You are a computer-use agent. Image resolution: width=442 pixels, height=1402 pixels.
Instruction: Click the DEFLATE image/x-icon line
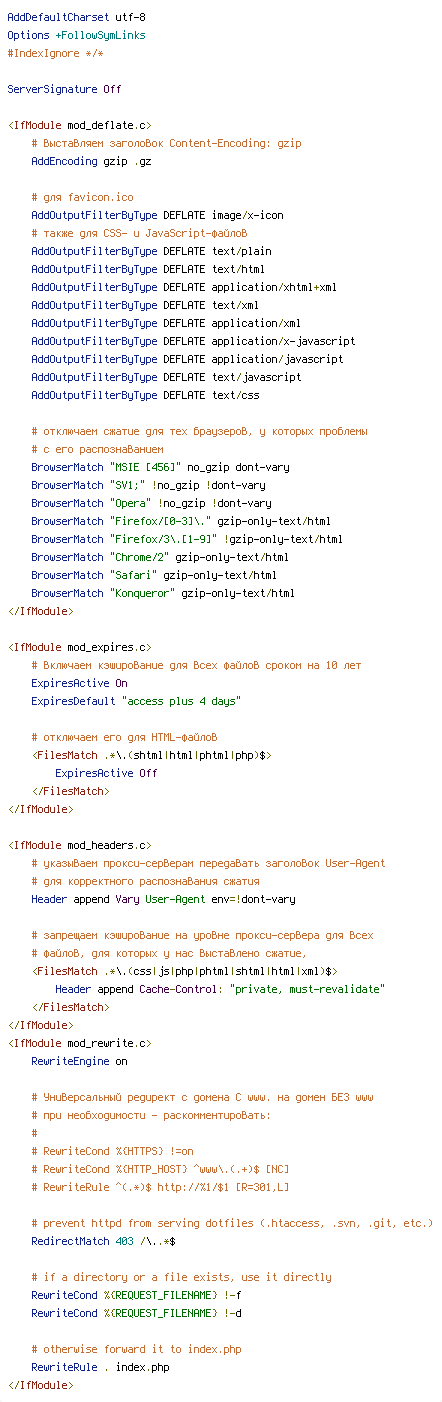pyautogui.click(x=157, y=215)
